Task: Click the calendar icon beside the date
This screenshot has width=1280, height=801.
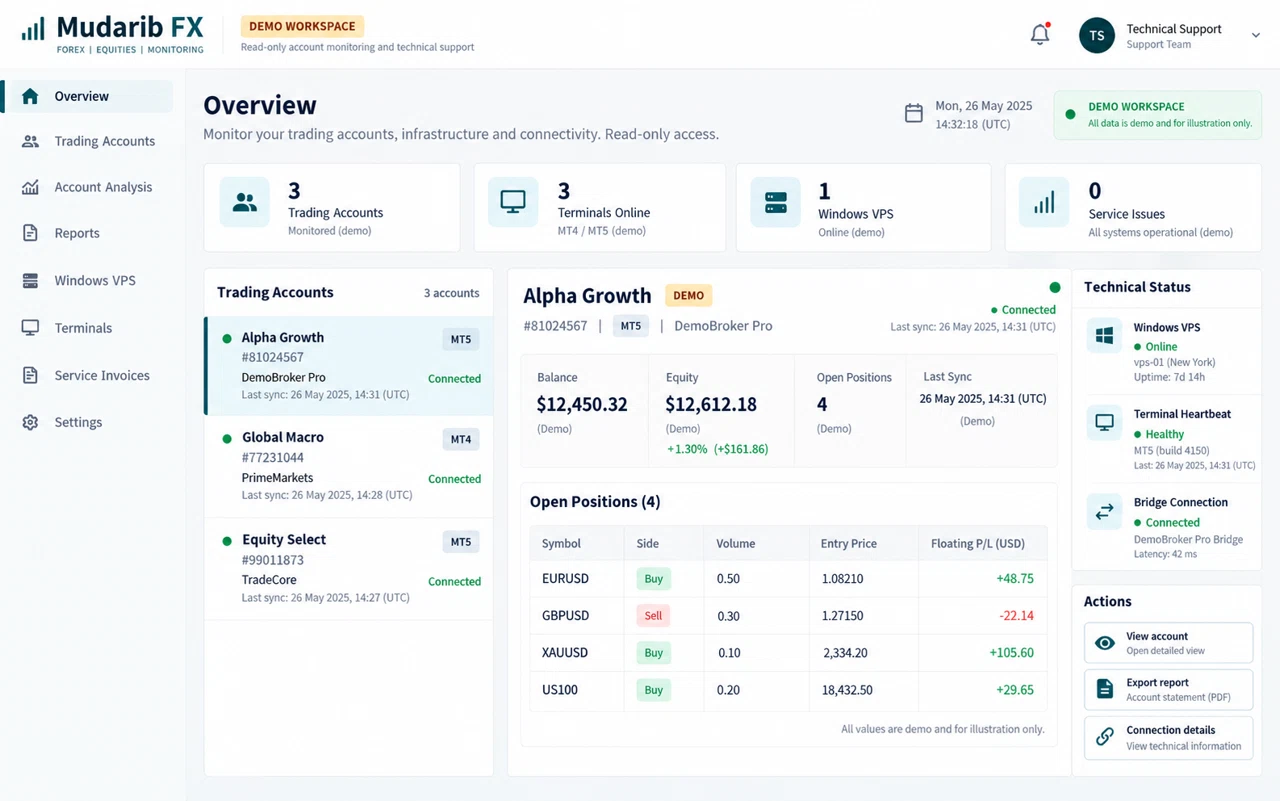Action: (x=913, y=113)
